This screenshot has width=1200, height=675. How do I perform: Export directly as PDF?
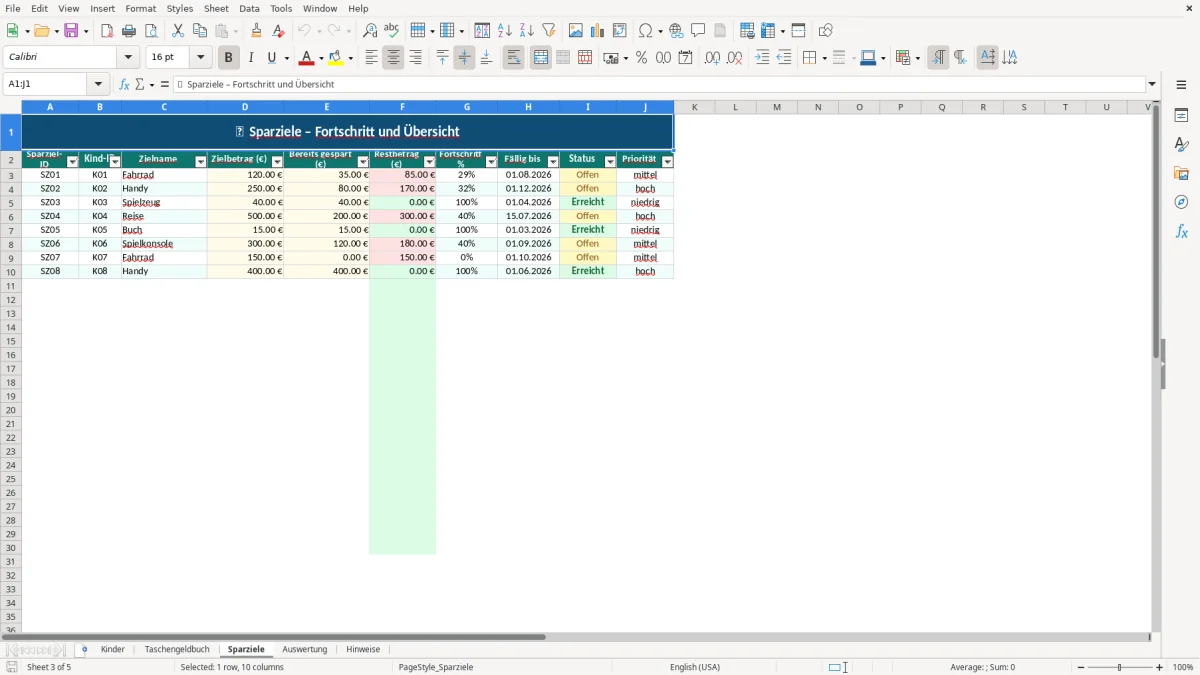pos(107,31)
